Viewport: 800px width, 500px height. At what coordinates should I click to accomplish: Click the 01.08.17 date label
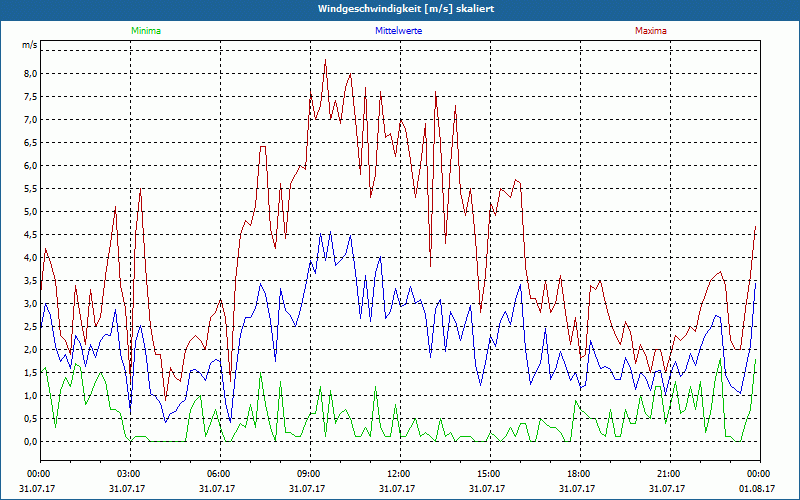pos(758,488)
